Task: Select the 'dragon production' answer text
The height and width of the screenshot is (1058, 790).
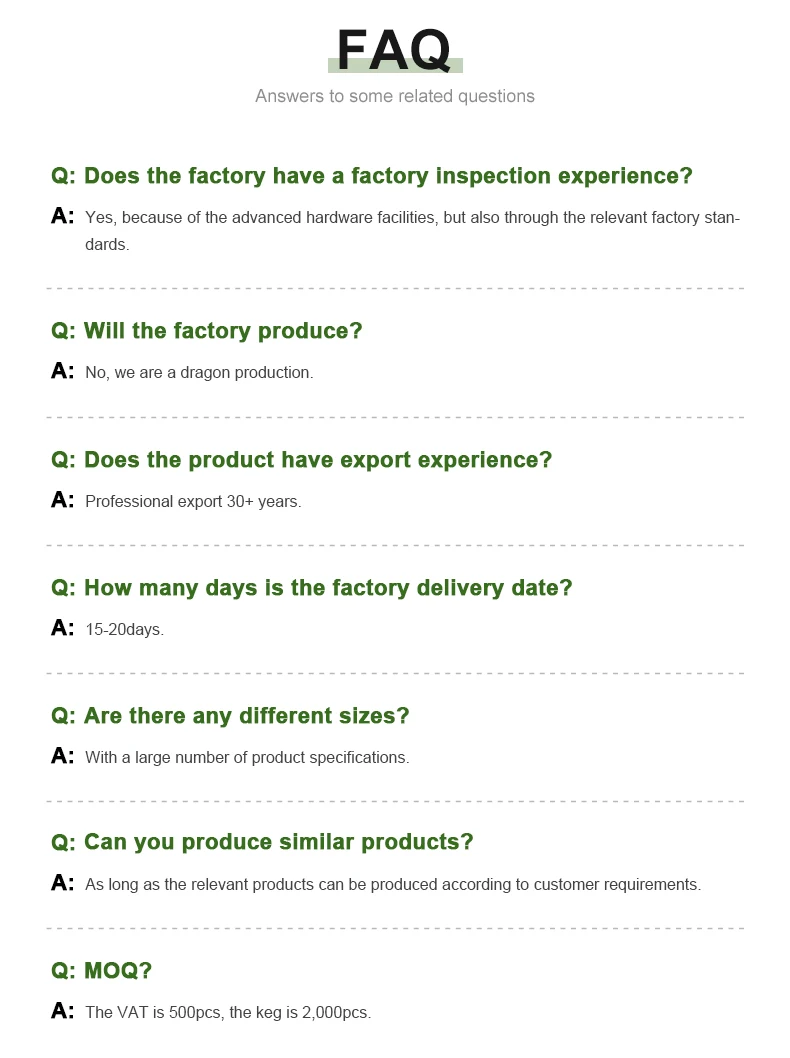Action: pos(199,373)
